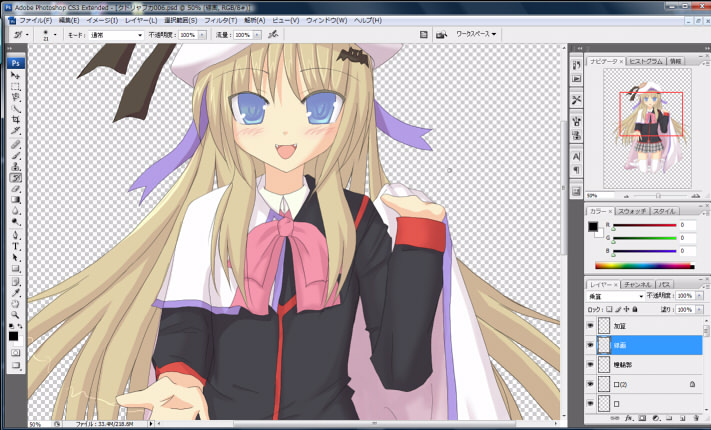The image size is (711, 430).
Task: Select the Quick Selection tool
Action: 15,109
